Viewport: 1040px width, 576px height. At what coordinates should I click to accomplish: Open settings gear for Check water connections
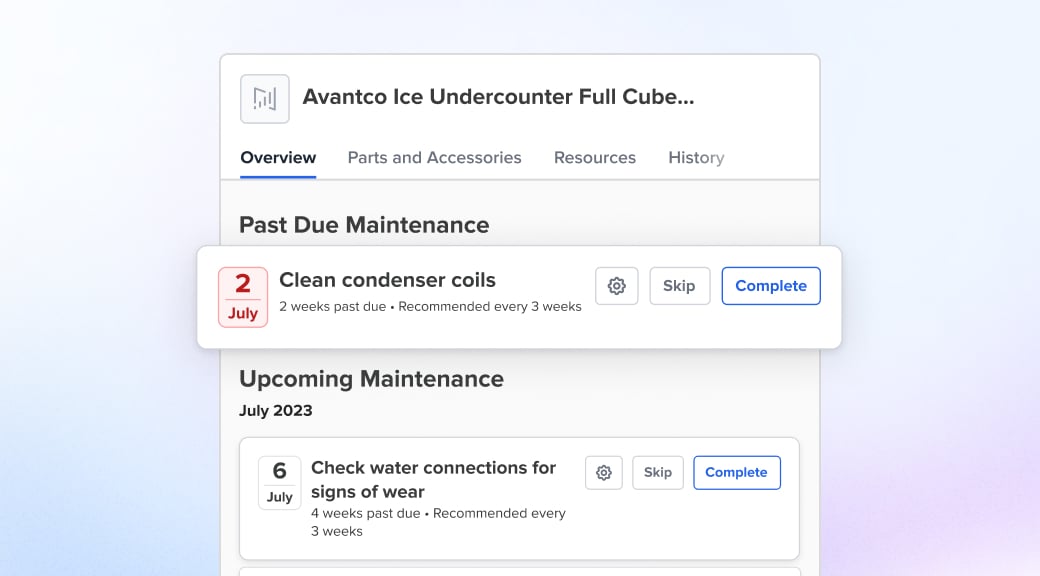click(x=604, y=473)
